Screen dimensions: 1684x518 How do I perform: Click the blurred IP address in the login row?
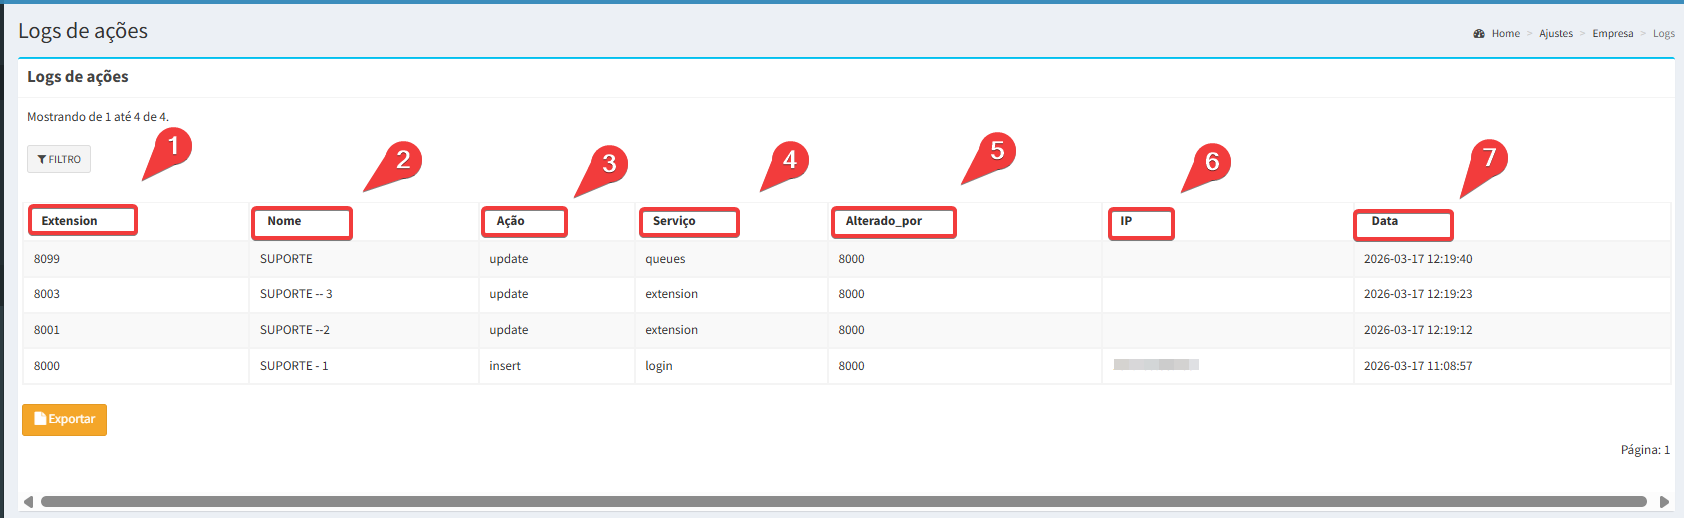click(1156, 365)
